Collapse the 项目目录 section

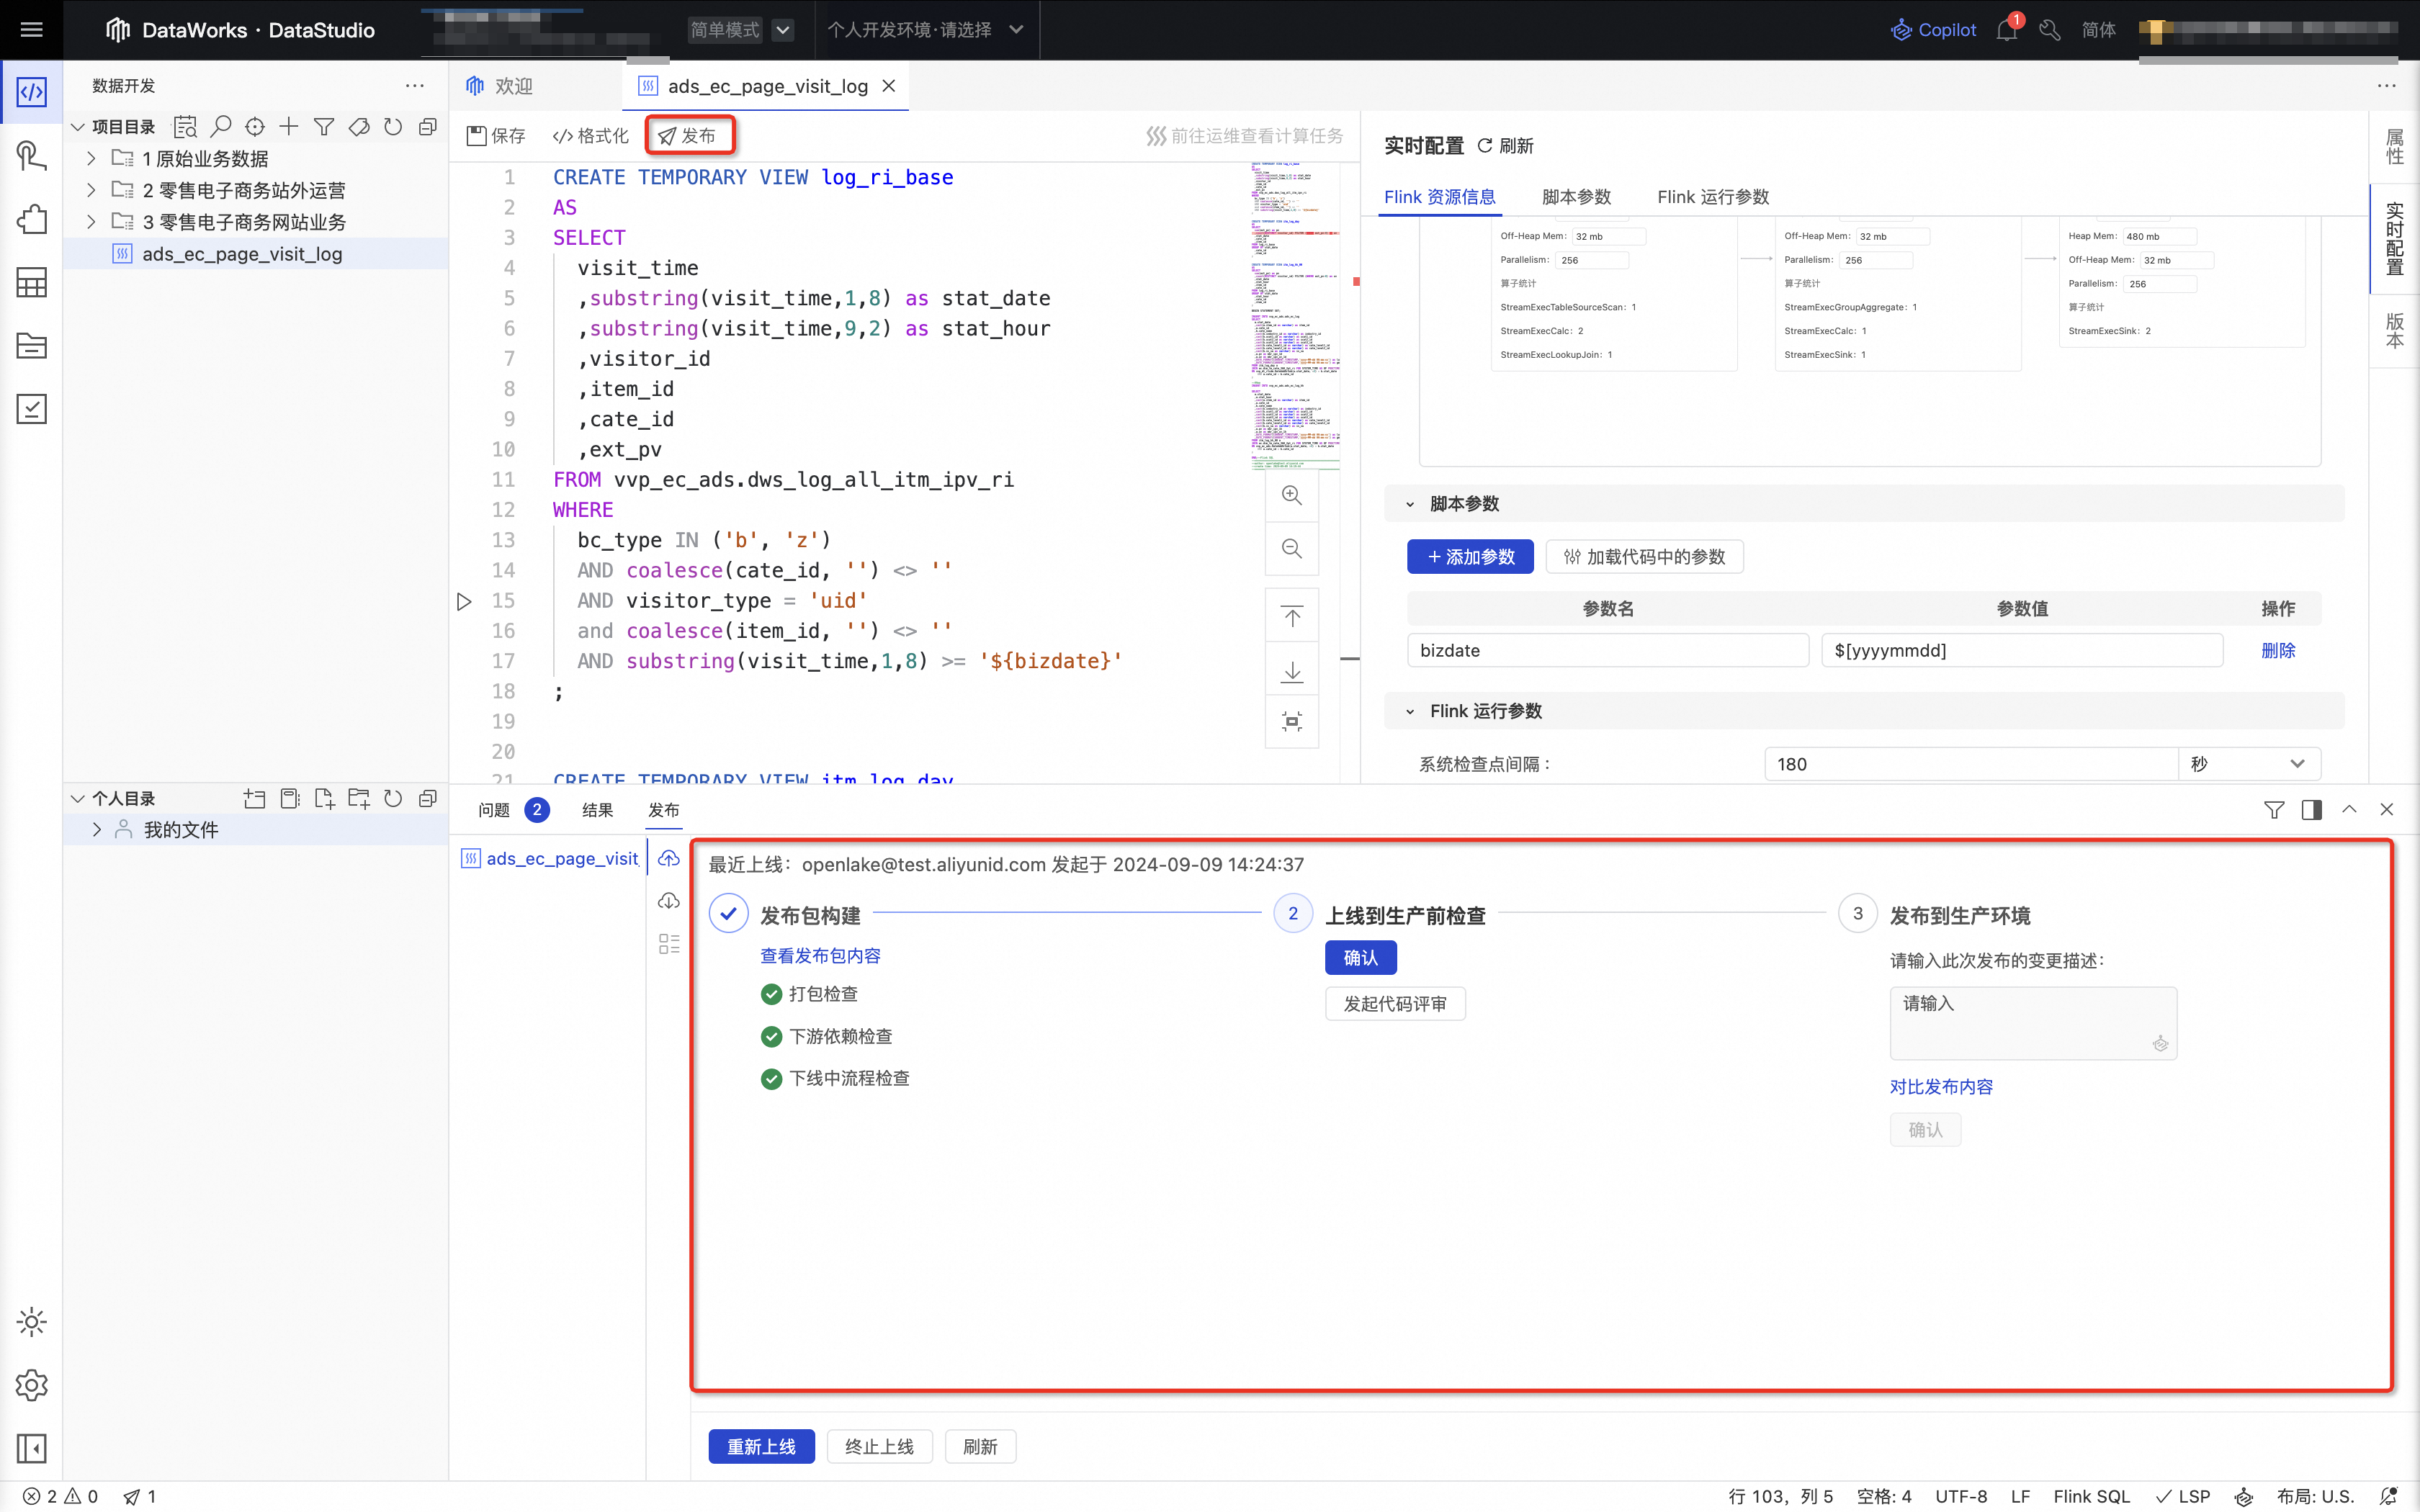click(77, 127)
